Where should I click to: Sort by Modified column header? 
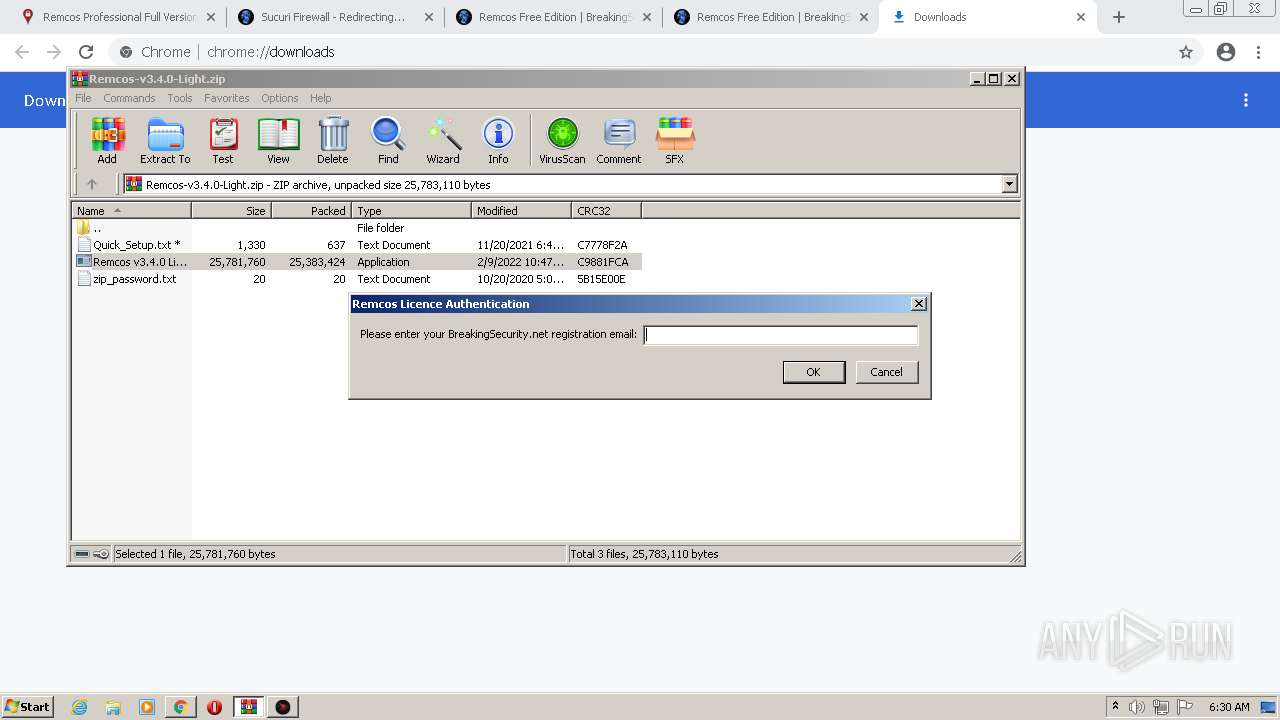(521, 210)
